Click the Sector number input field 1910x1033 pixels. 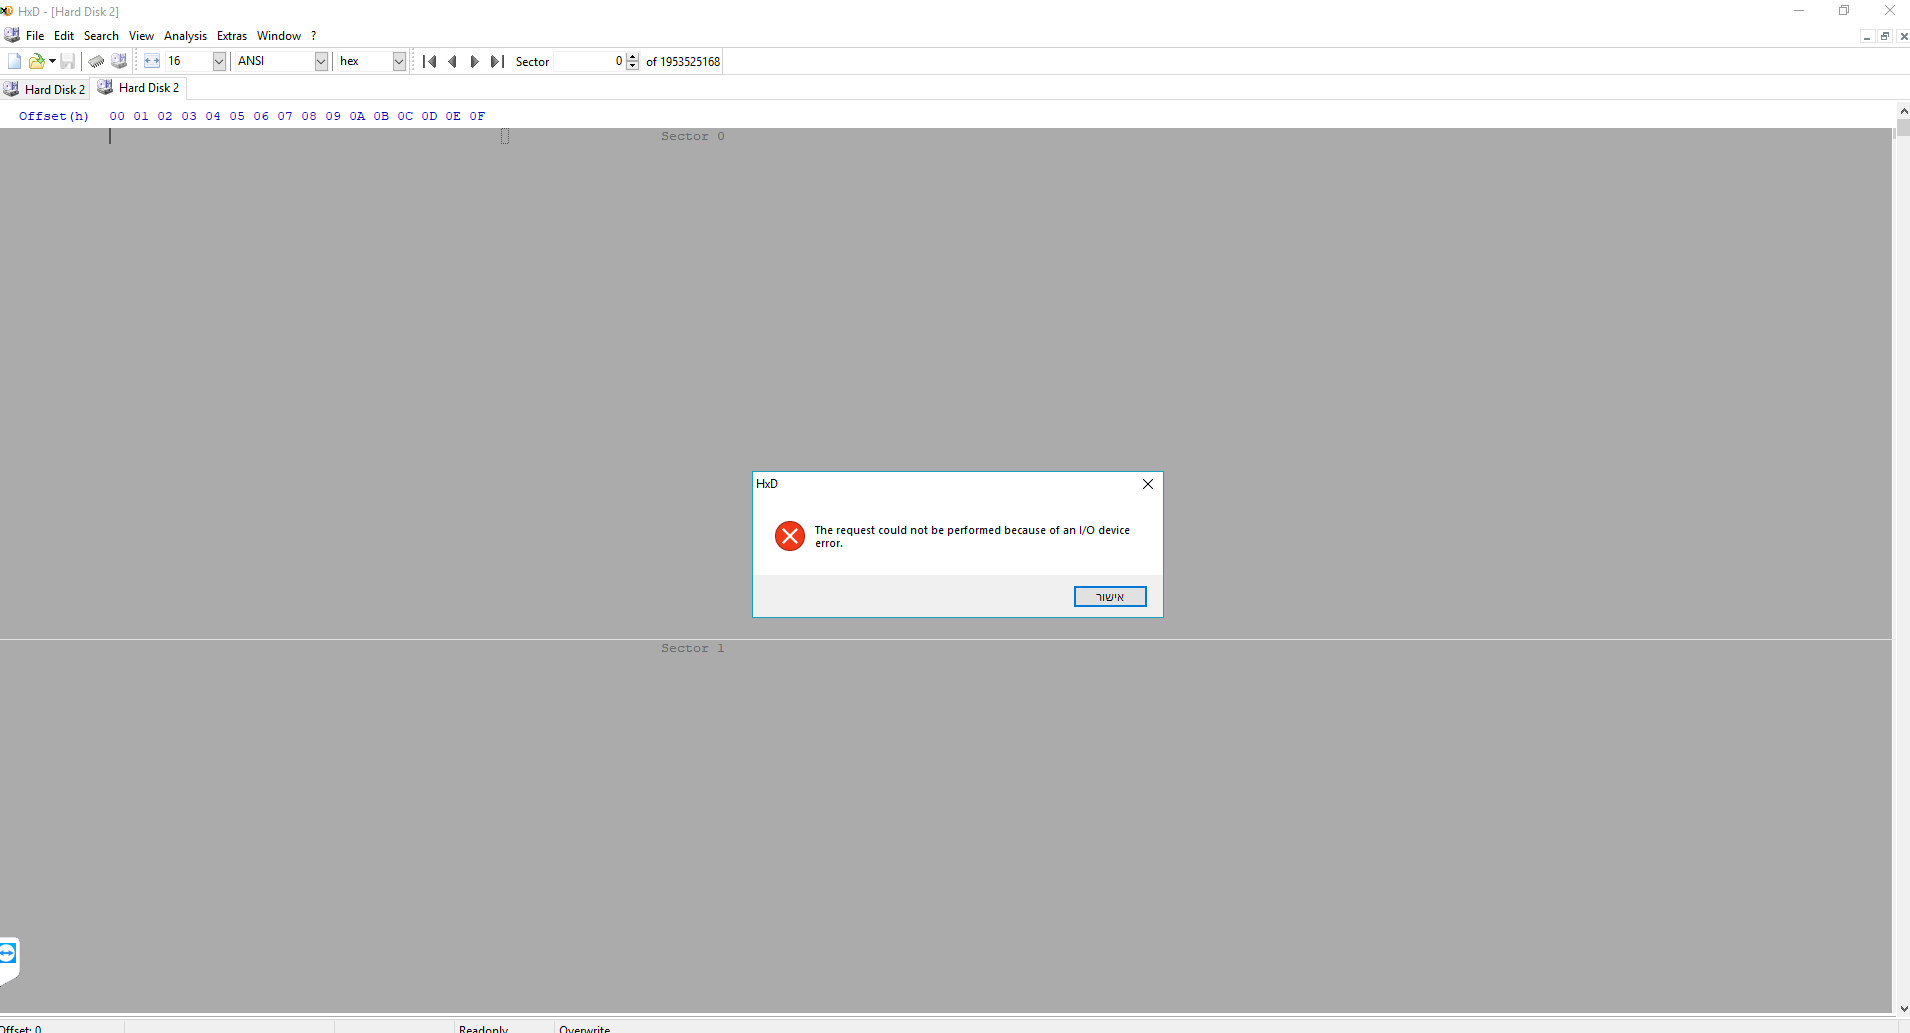[590, 61]
